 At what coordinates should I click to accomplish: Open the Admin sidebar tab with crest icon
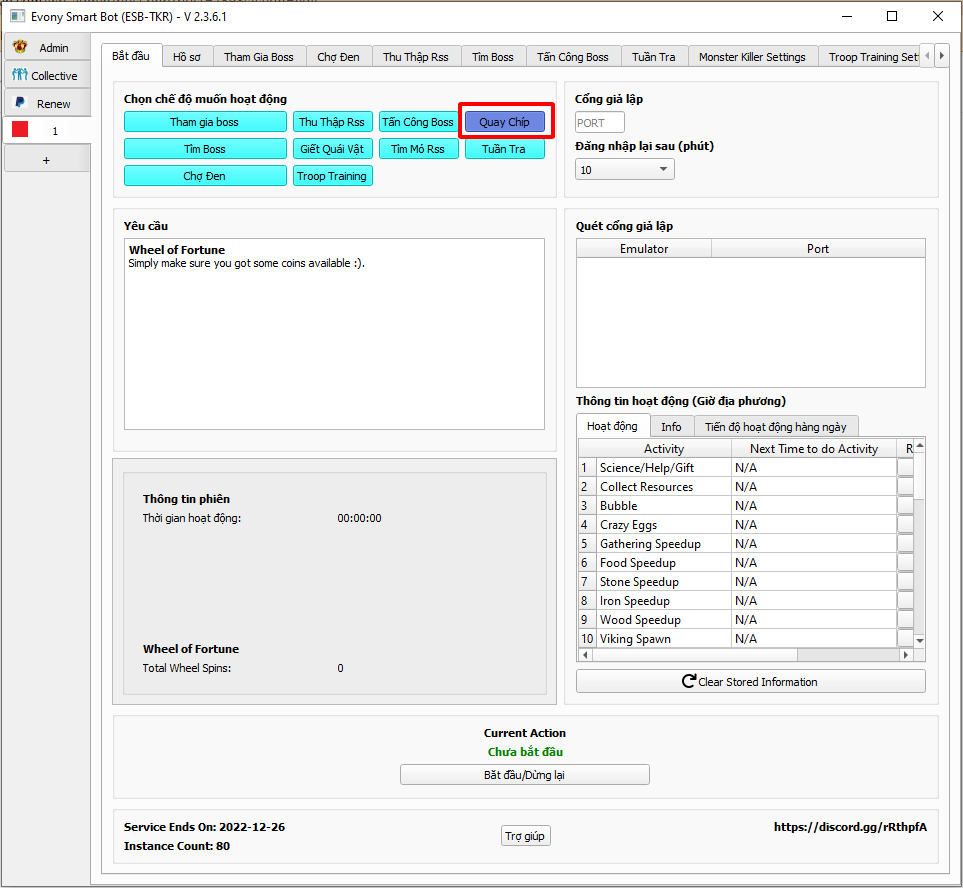coord(46,48)
